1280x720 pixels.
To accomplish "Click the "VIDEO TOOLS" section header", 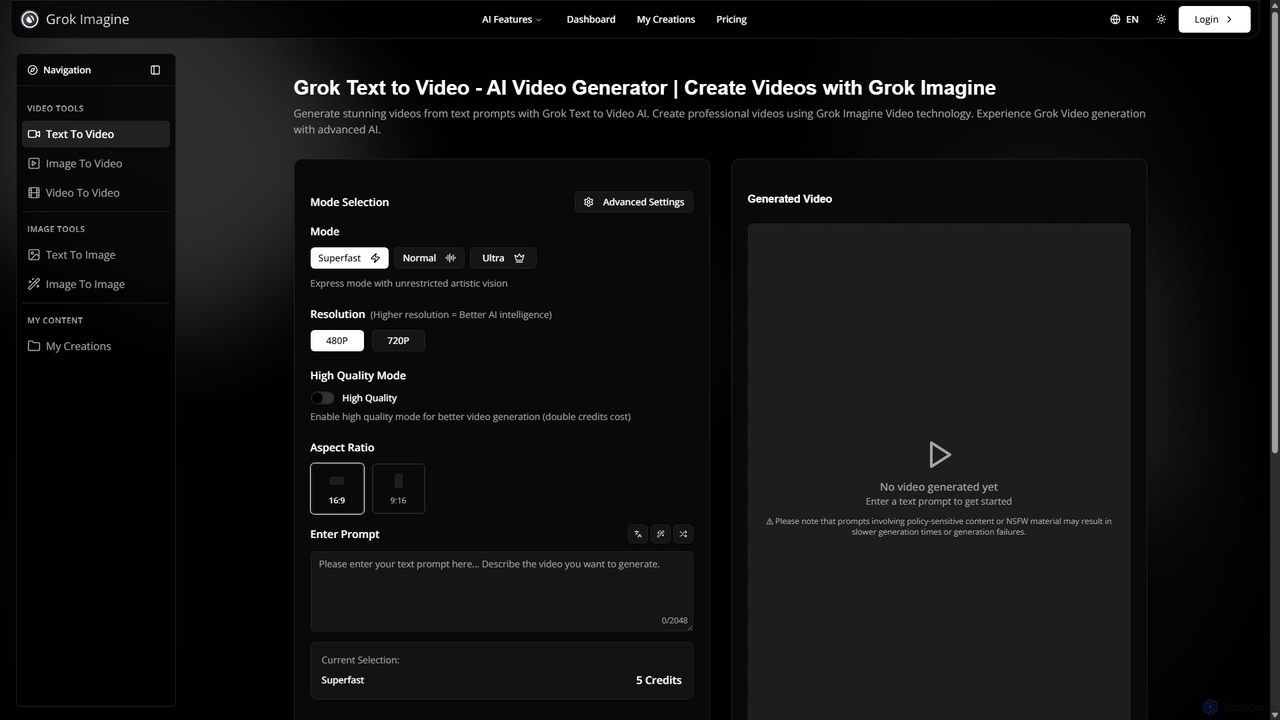I will click(x=55, y=108).
